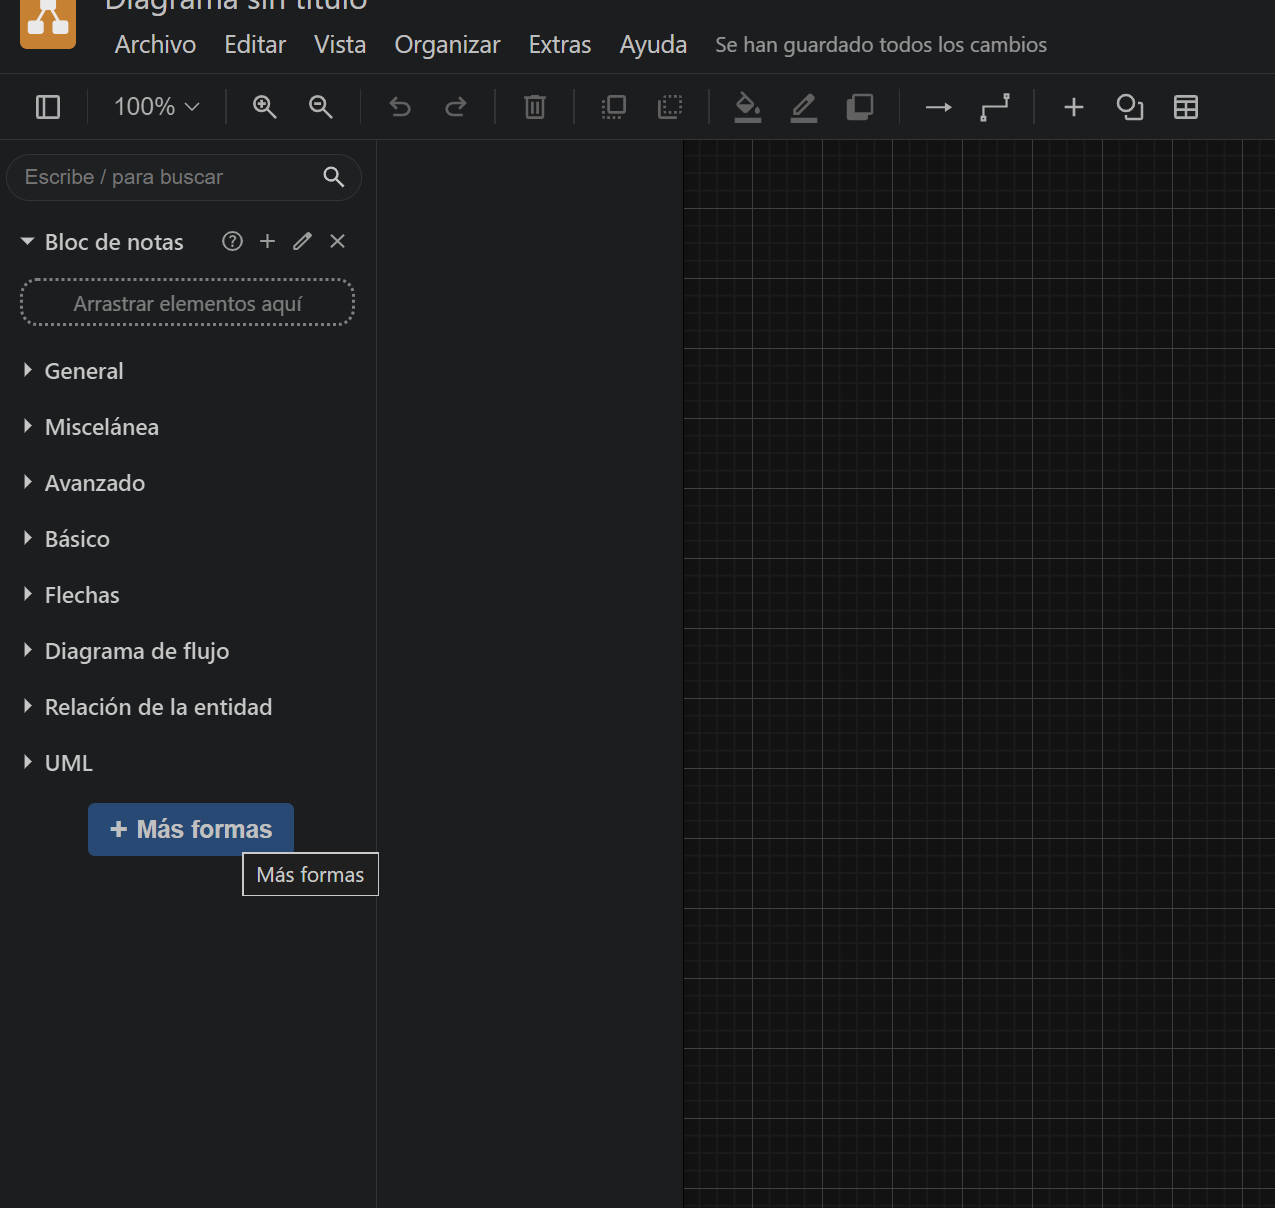The height and width of the screenshot is (1208, 1275).
Task: Open the line color pencil tool
Action: tap(804, 107)
